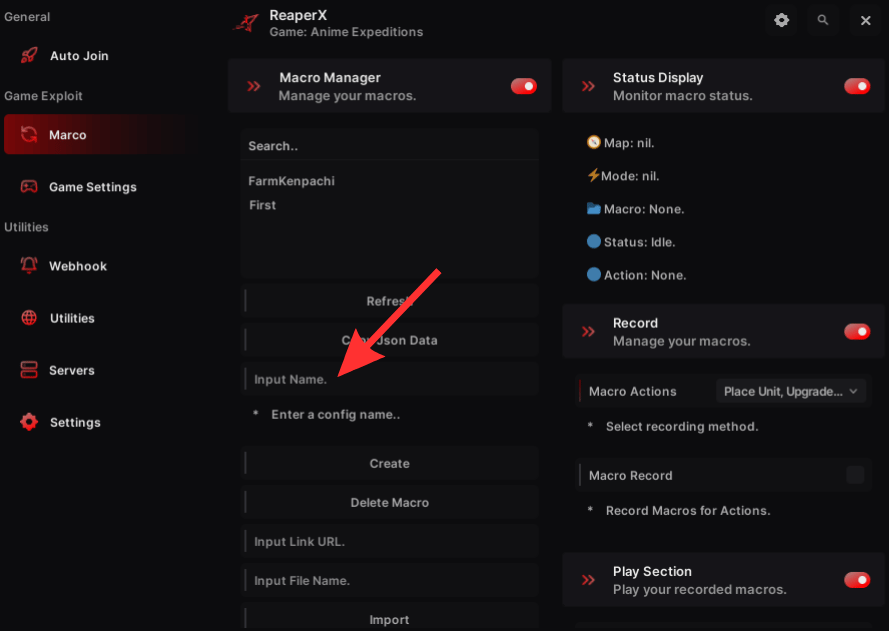Click the compass icon beside Map: nil

pos(593,142)
